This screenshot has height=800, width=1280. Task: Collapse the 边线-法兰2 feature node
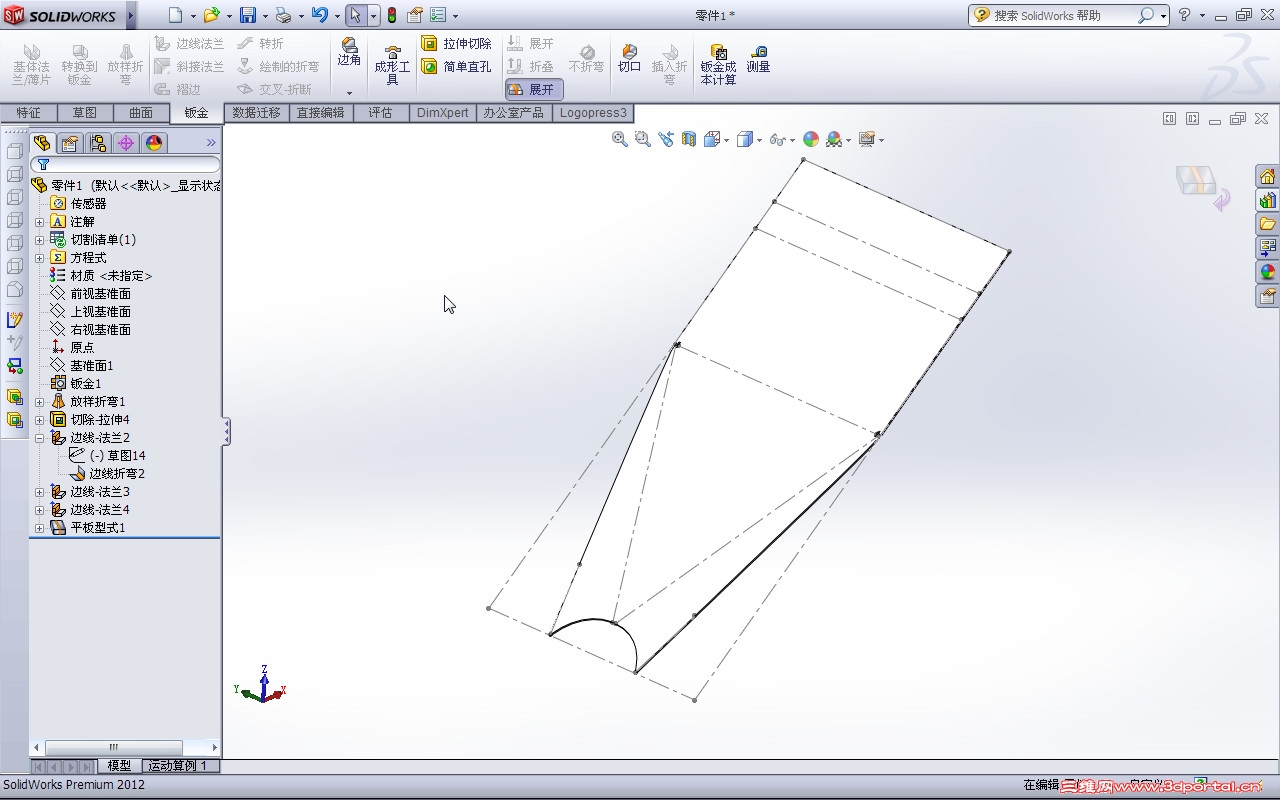pos(40,438)
